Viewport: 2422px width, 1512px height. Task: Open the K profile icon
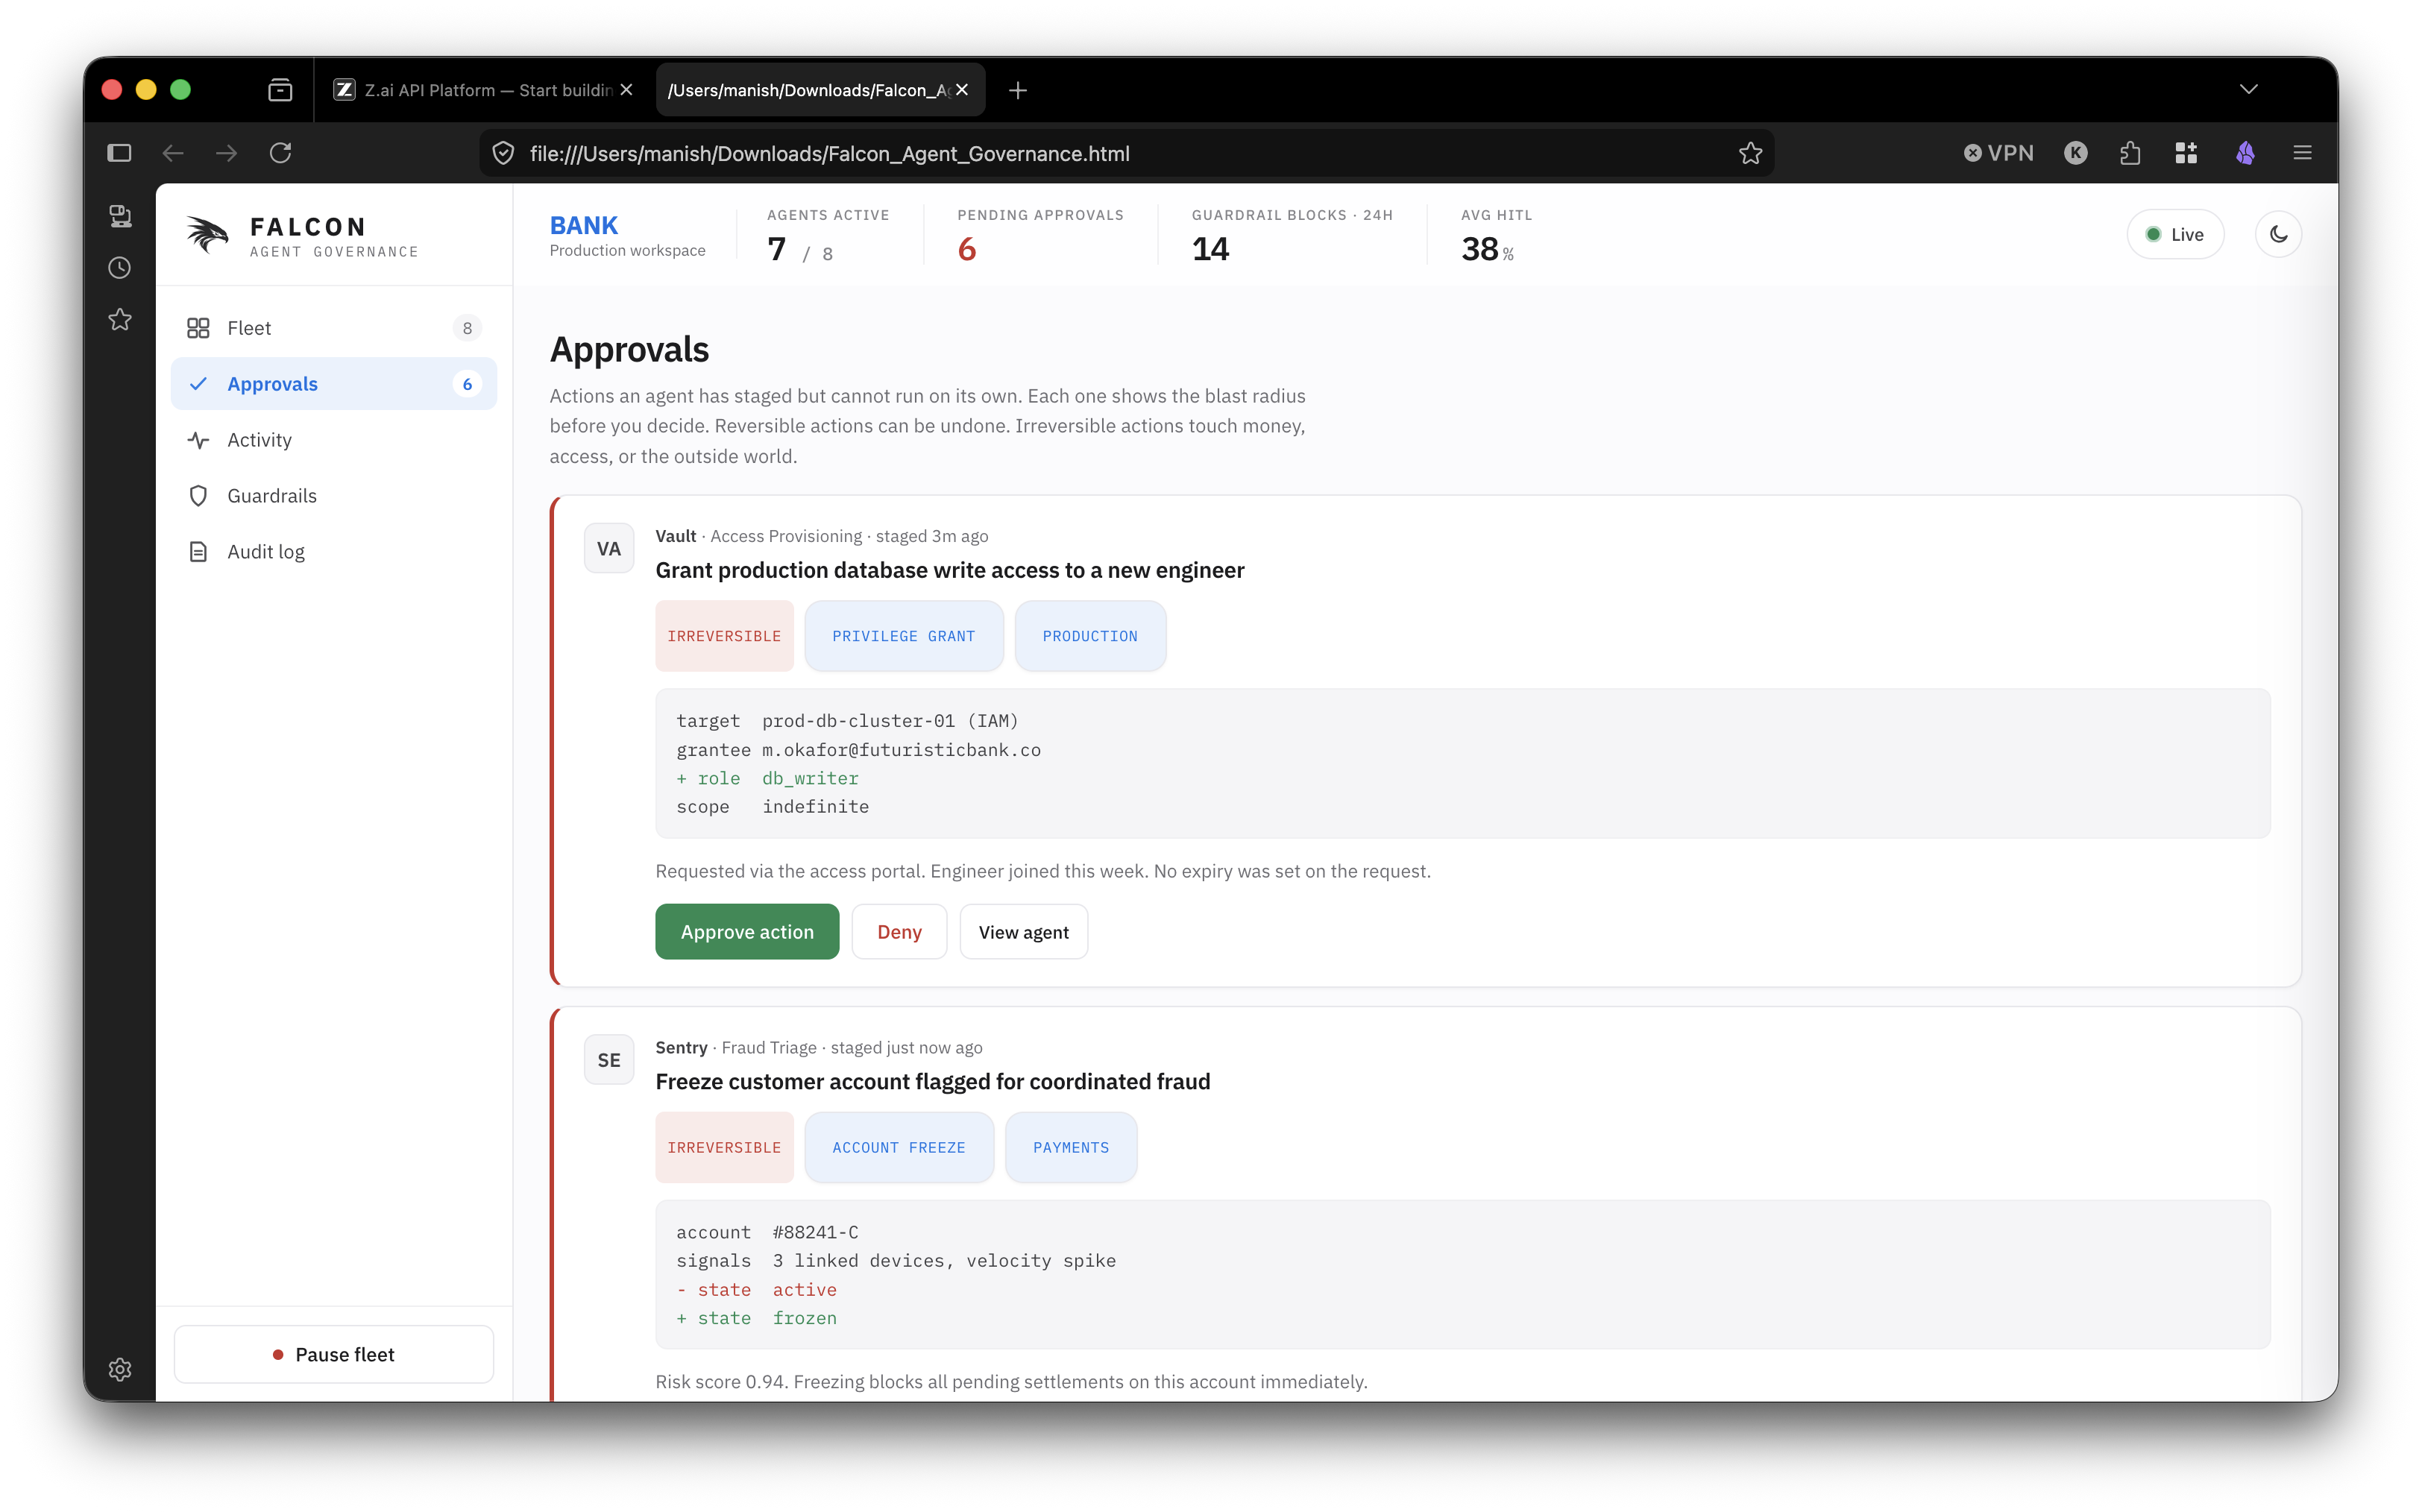2076,153
